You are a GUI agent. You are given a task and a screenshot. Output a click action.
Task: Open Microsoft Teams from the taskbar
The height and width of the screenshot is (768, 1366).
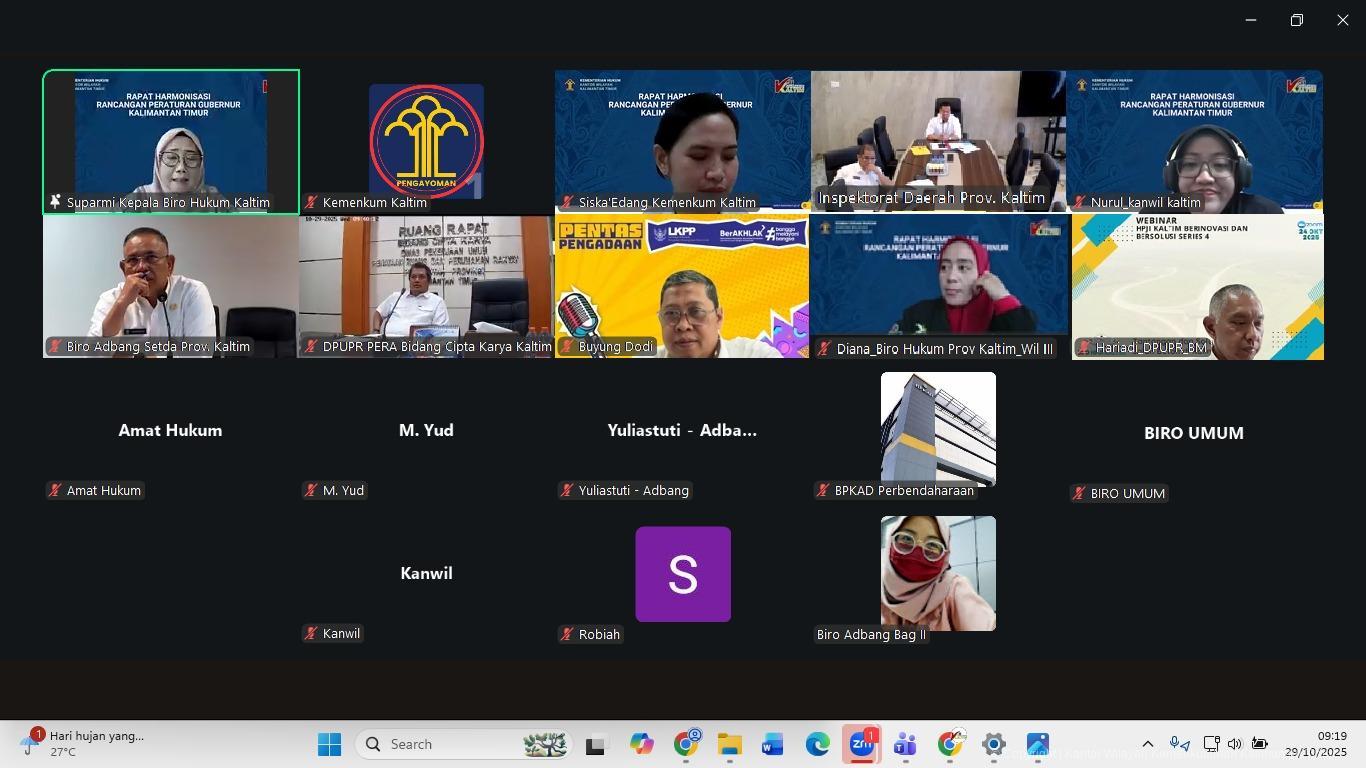point(906,745)
